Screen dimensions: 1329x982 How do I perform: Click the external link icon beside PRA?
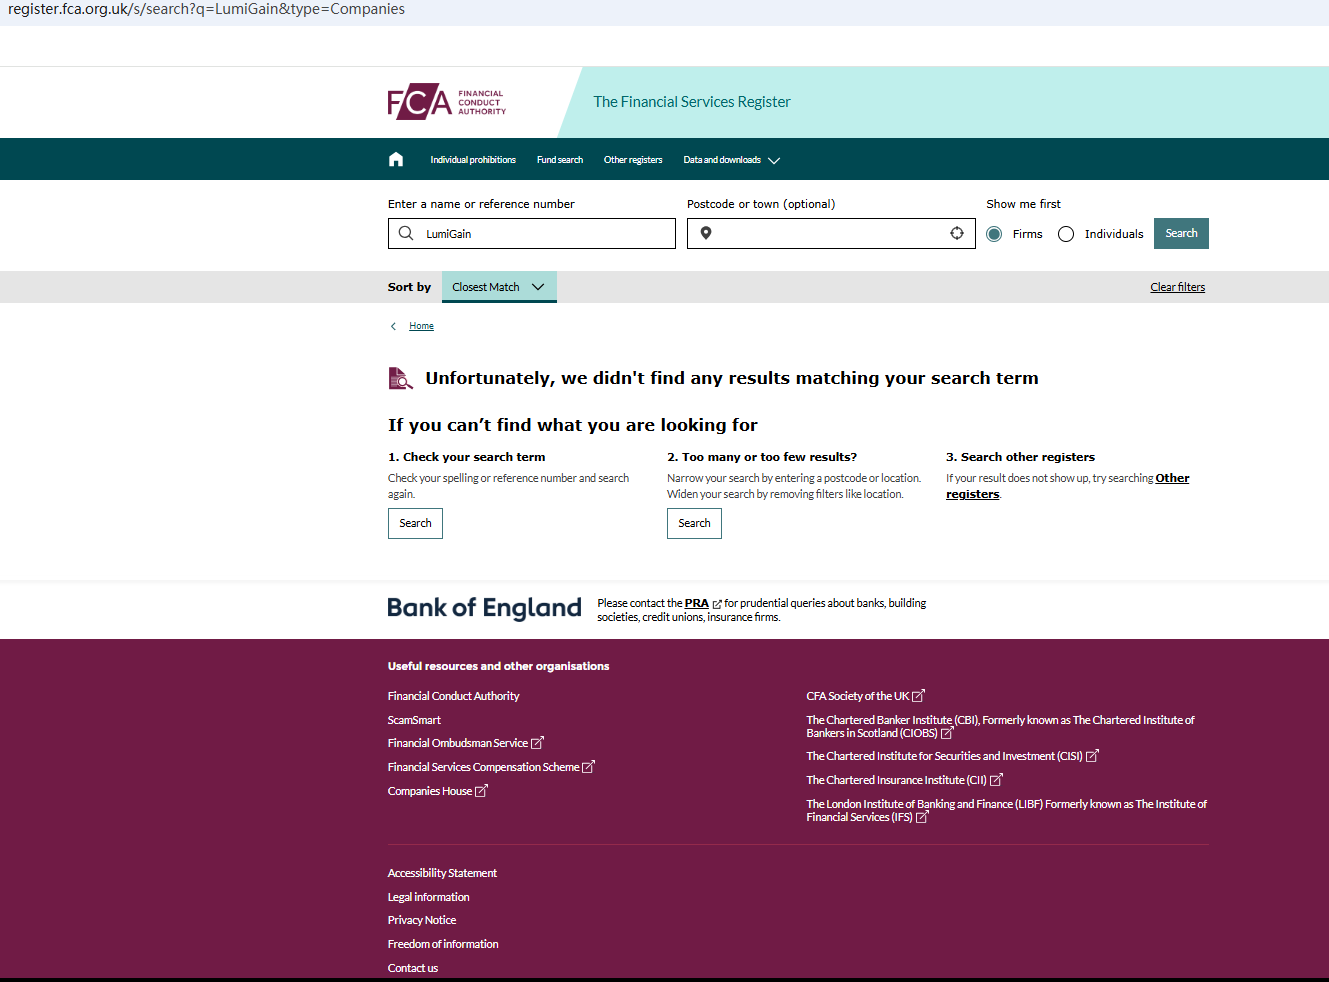click(x=717, y=604)
